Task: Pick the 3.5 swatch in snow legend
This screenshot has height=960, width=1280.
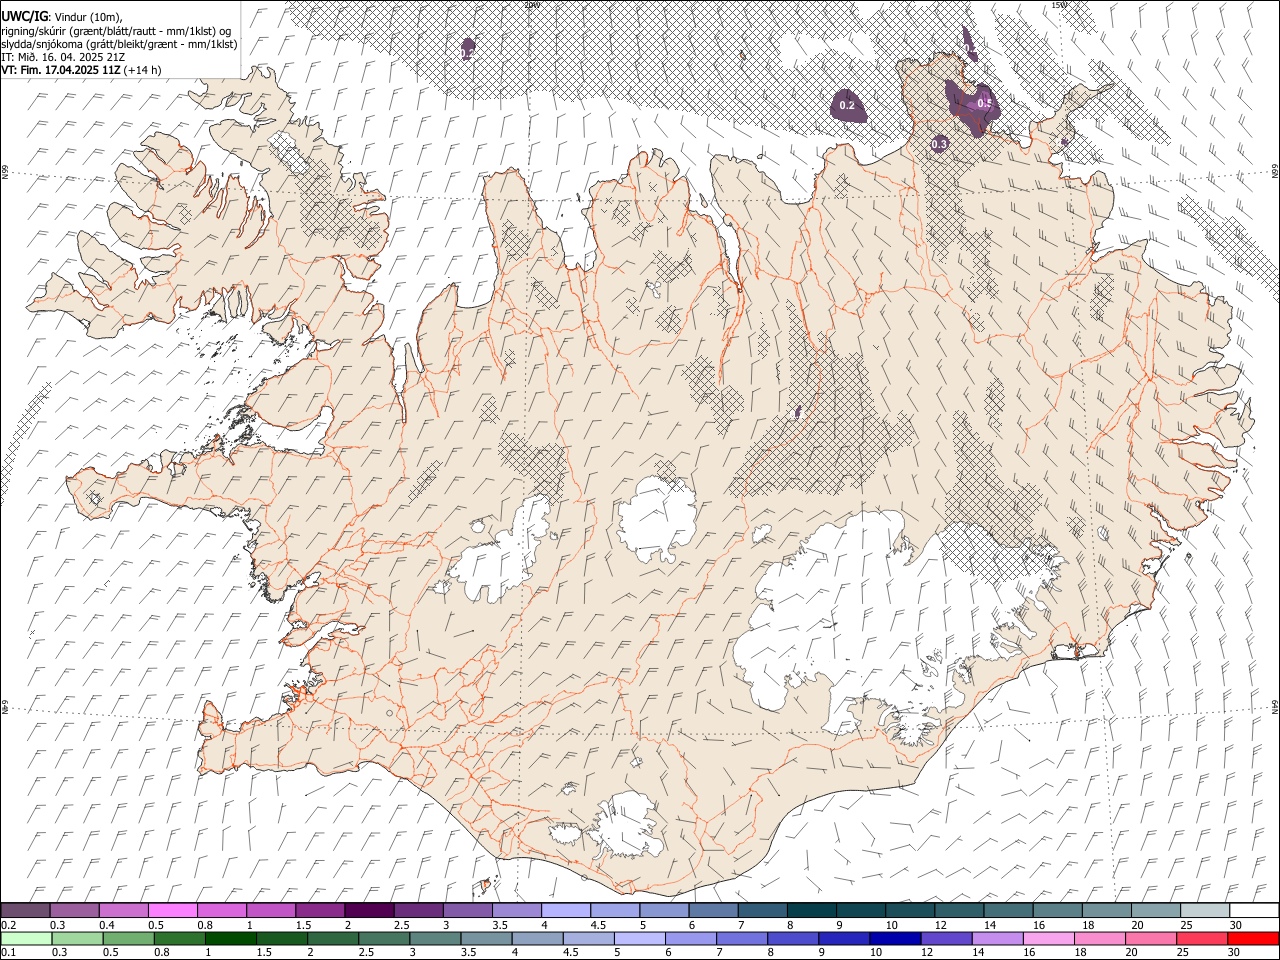Action: tap(517, 910)
